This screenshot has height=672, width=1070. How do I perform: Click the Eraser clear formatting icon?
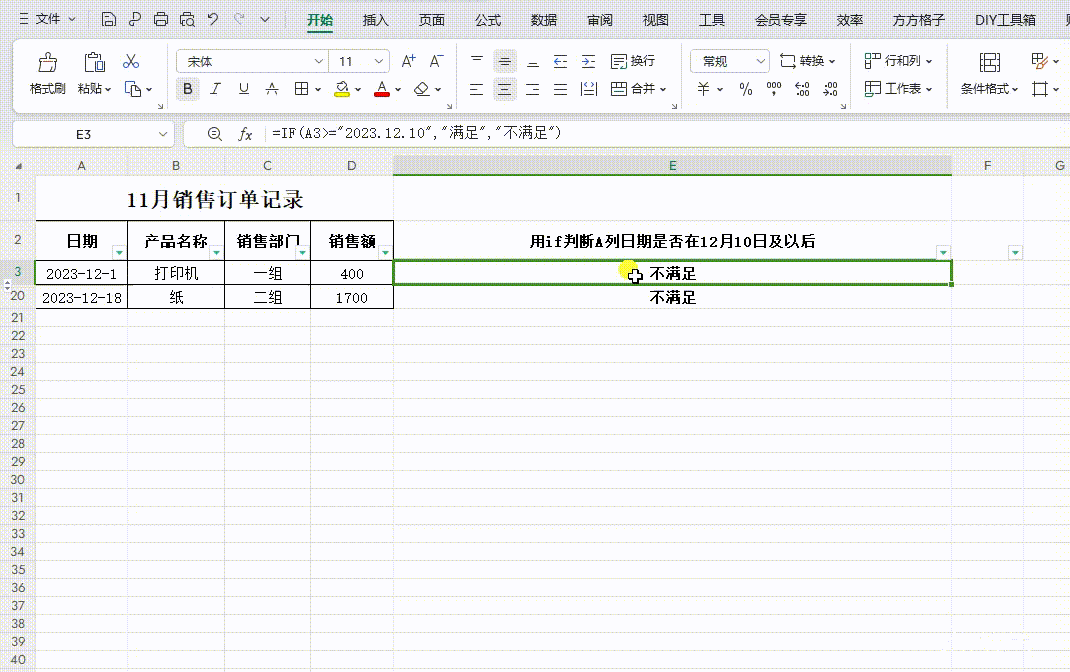click(x=422, y=89)
